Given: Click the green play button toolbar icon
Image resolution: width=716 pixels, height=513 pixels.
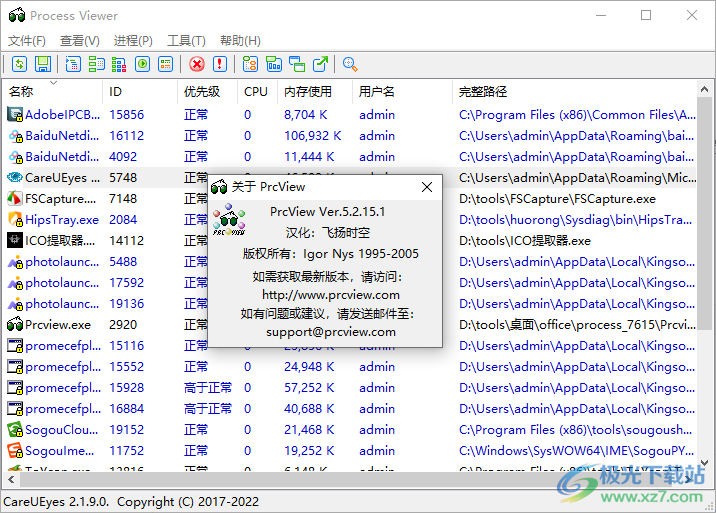Looking at the screenshot, I should point(142,64).
